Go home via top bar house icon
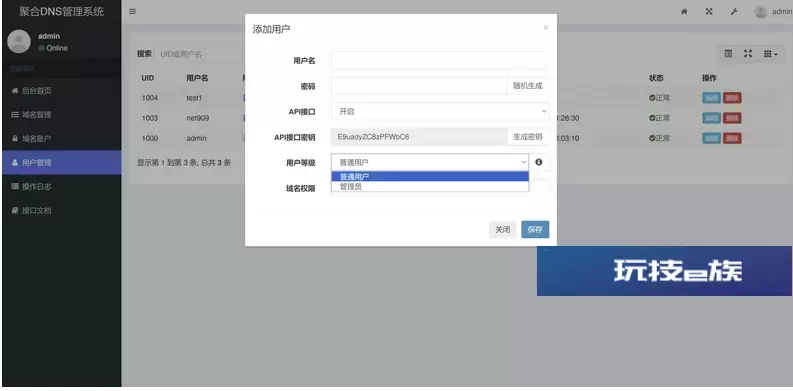Viewport: 793px width, 391px height. point(684,12)
